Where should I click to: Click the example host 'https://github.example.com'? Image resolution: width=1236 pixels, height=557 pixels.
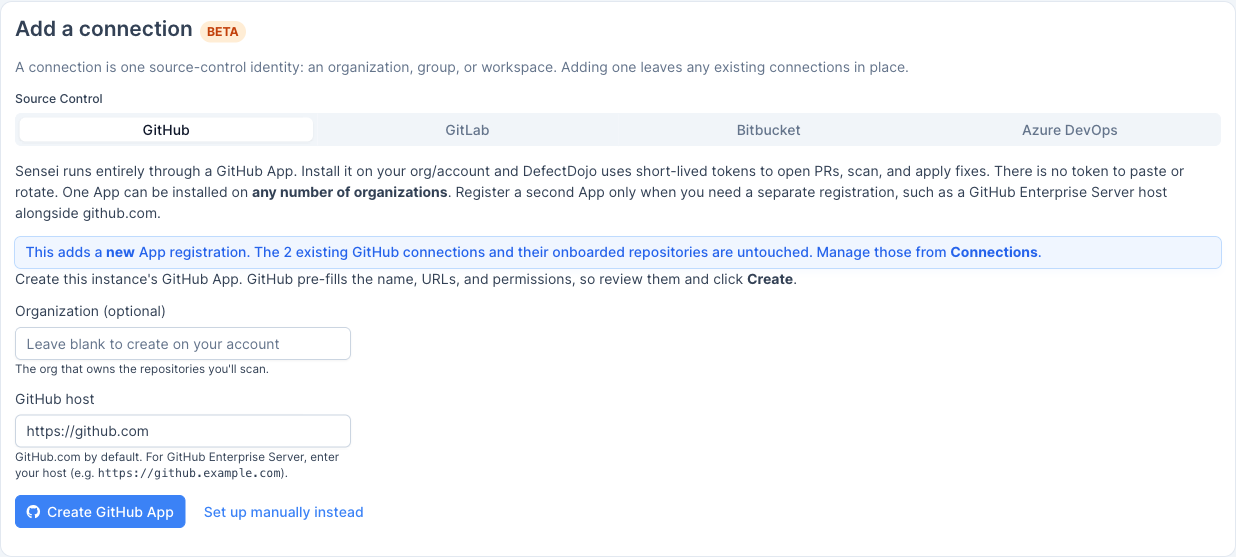pyautogui.click(x=191, y=473)
